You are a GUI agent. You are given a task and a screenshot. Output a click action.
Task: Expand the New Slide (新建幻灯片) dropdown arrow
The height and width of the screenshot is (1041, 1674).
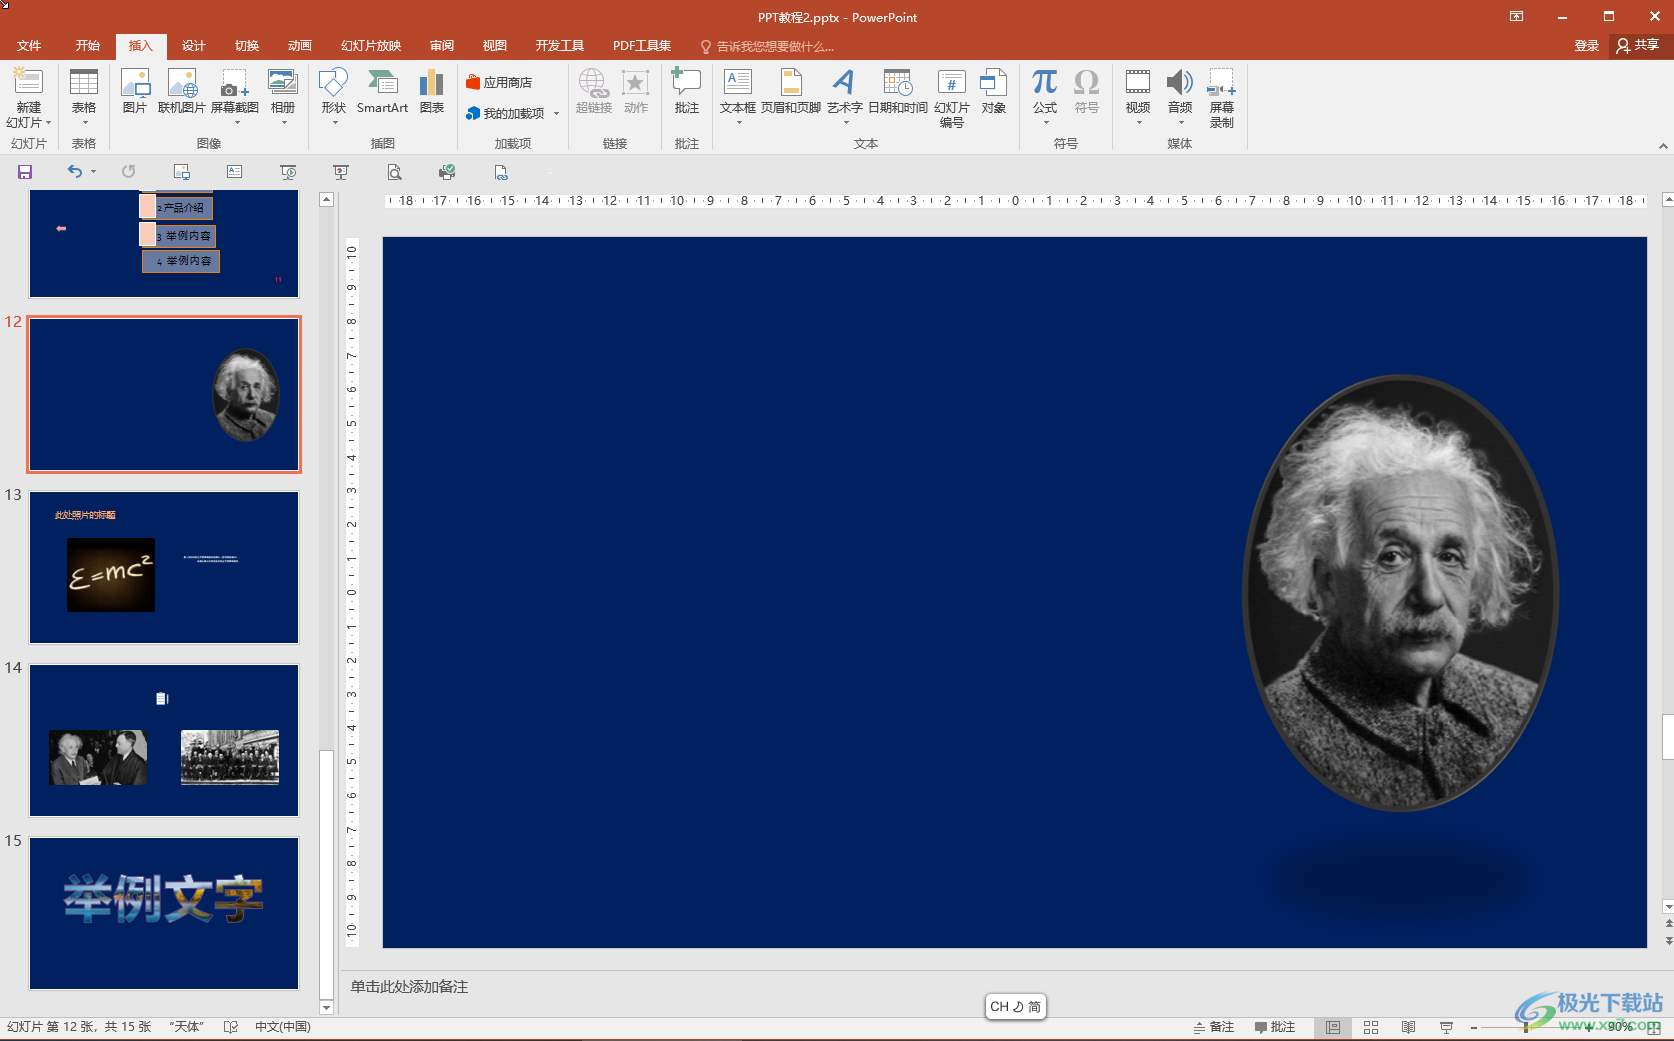(x=48, y=123)
